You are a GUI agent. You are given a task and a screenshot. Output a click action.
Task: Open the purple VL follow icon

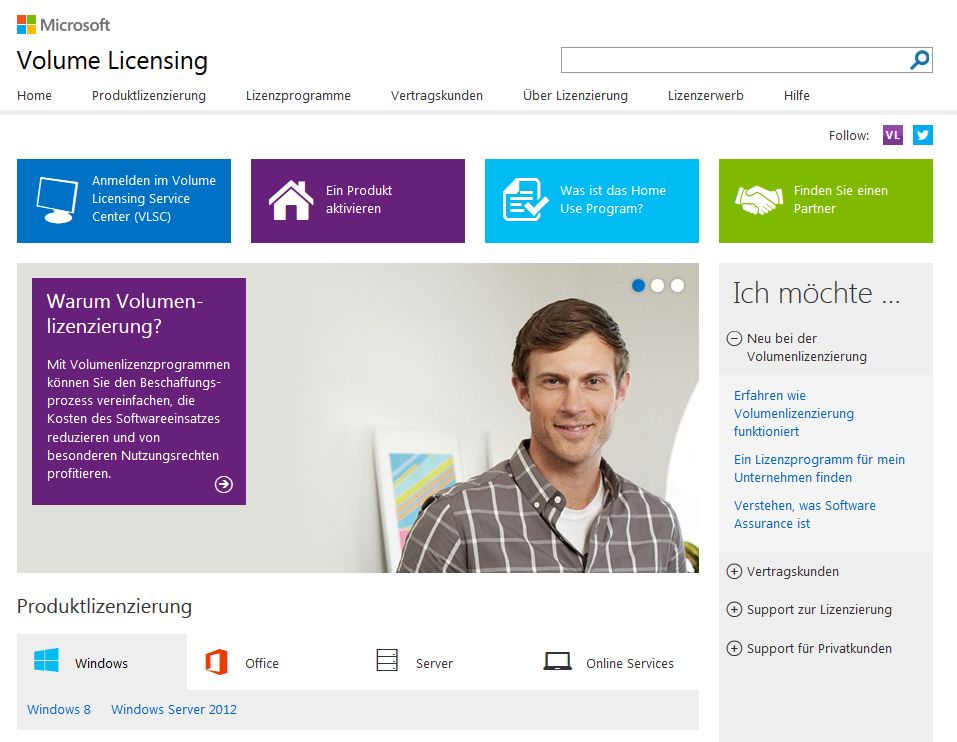892,135
